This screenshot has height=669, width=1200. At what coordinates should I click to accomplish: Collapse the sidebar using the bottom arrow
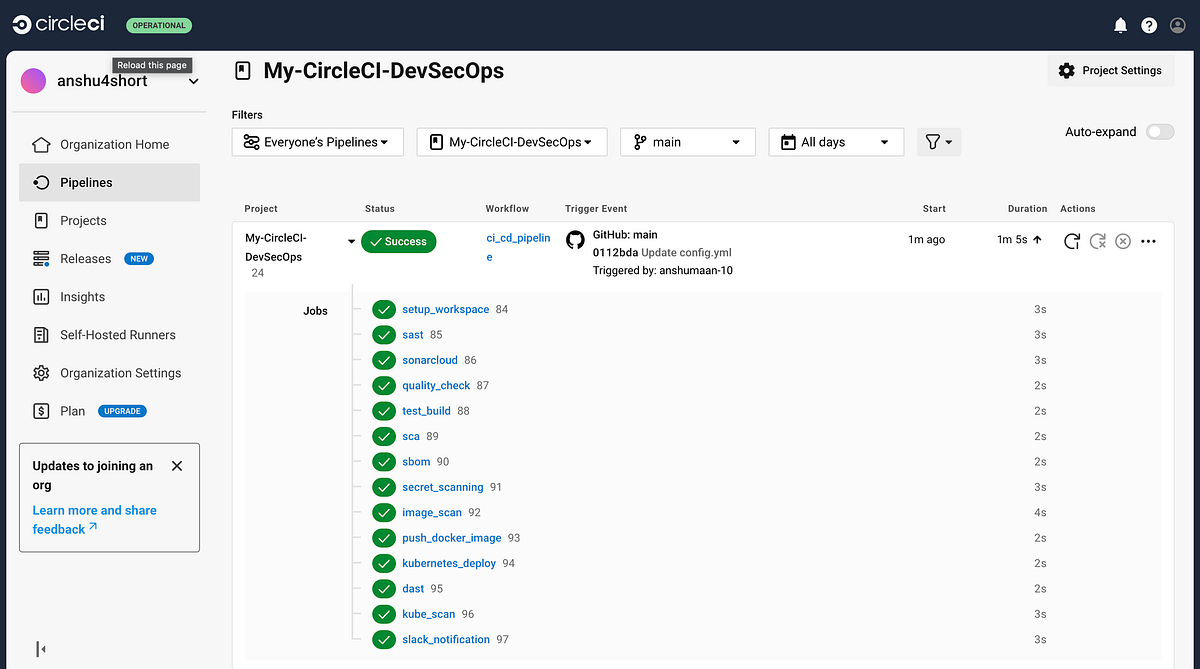point(40,649)
